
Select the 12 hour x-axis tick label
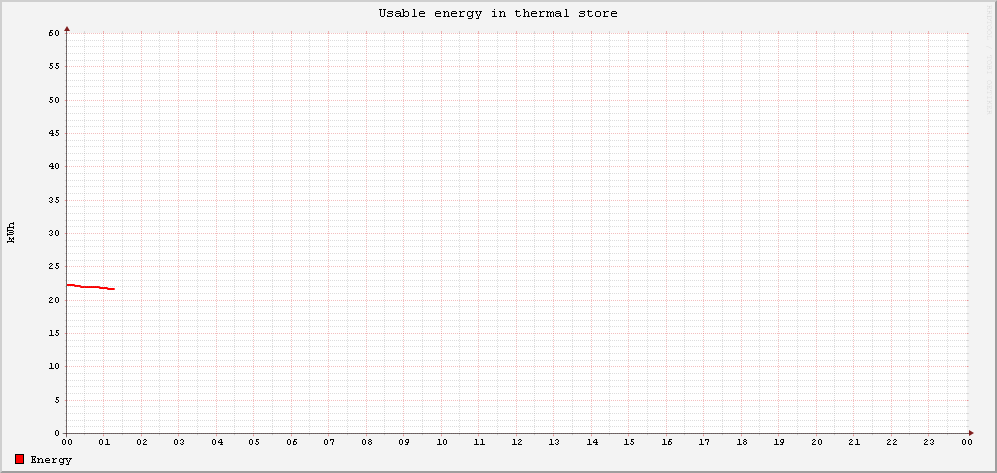(x=517, y=442)
